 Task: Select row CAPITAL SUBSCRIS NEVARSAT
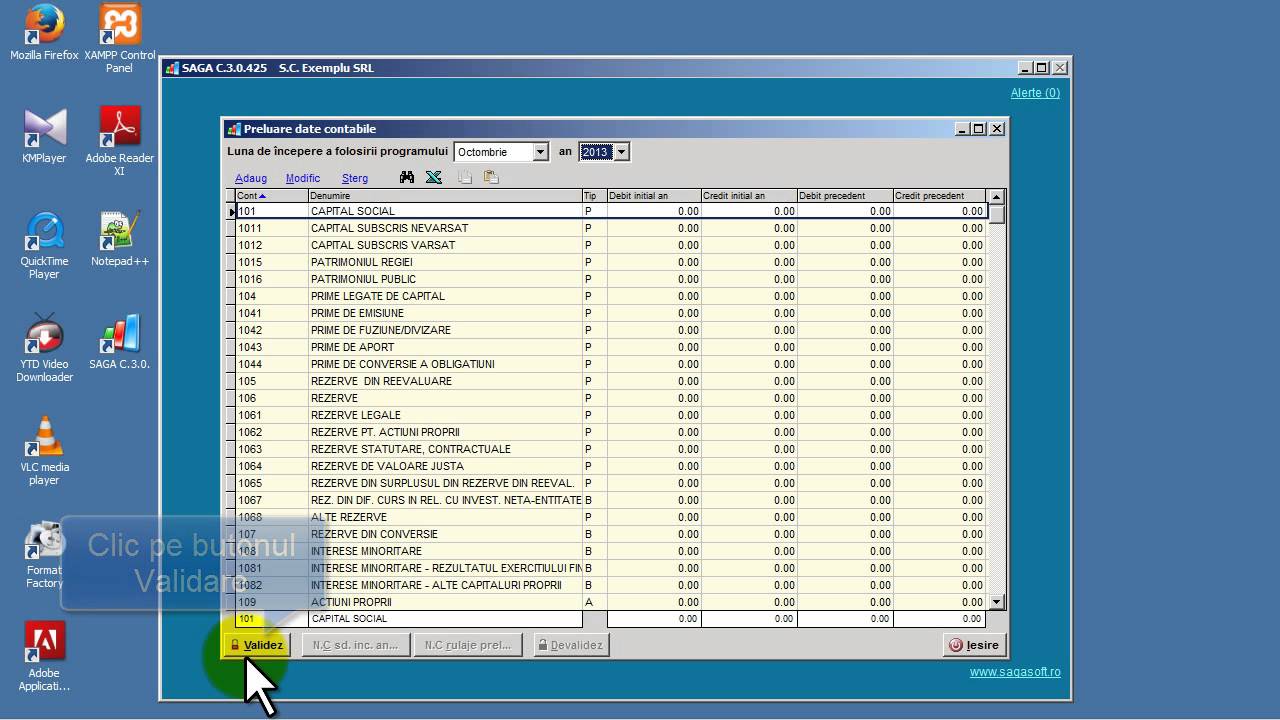pyautogui.click(x=606, y=228)
